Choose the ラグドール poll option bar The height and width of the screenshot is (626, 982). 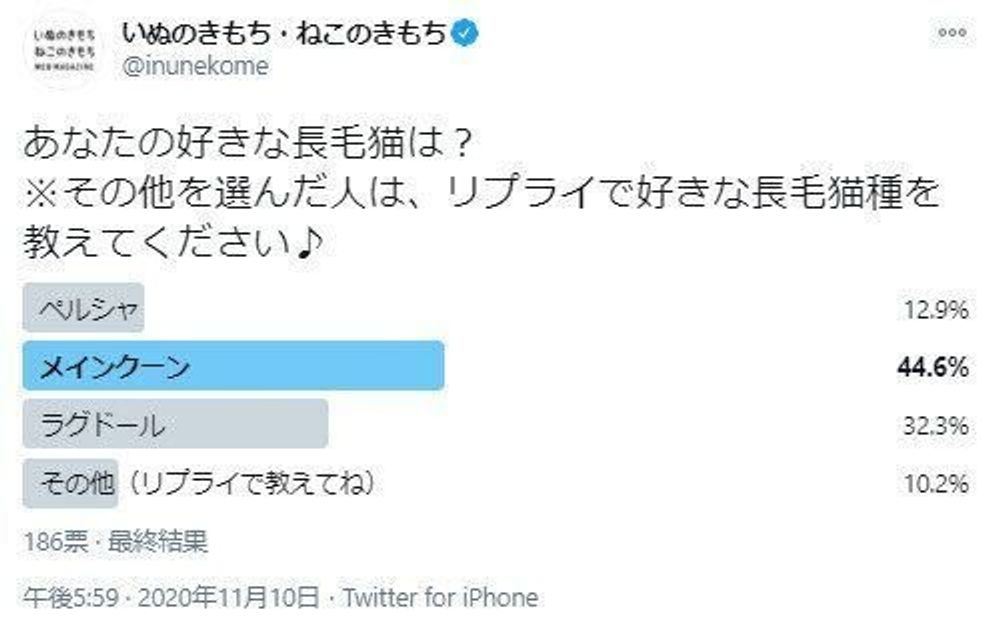coord(175,424)
